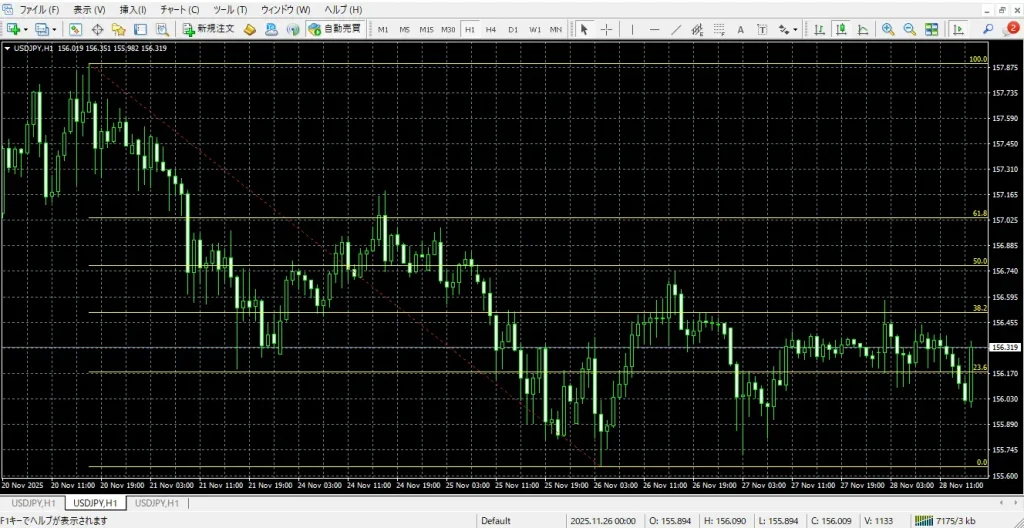
Task: Click the 156.319 current price label
Action: pos(1003,347)
